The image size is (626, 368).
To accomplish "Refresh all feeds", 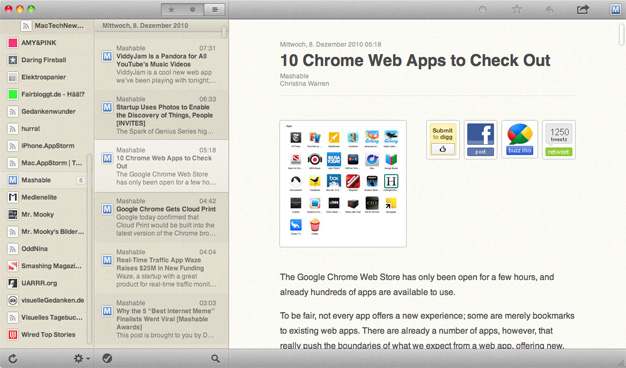I will click(13, 358).
